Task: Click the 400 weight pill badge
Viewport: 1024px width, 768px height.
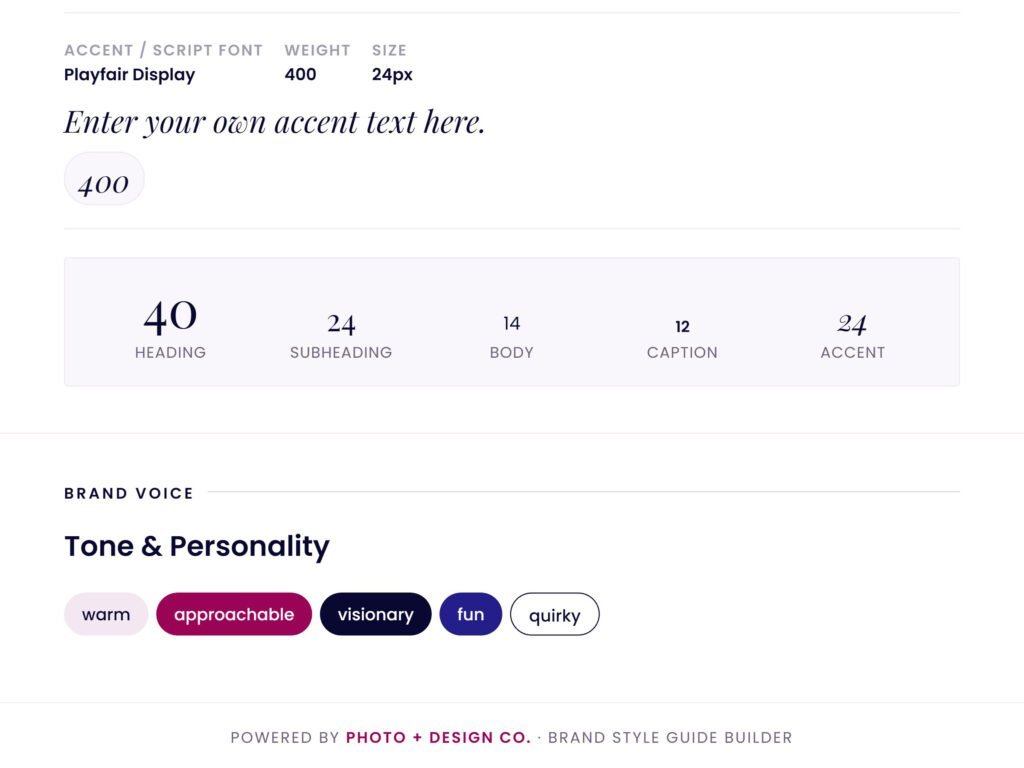Action: tap(104, 180)
